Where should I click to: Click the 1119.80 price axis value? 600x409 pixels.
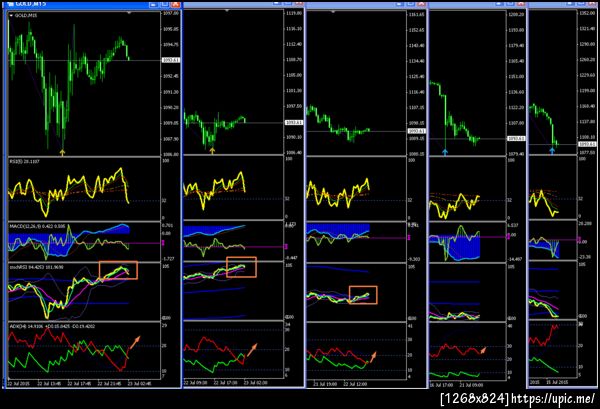pos(294,13)
